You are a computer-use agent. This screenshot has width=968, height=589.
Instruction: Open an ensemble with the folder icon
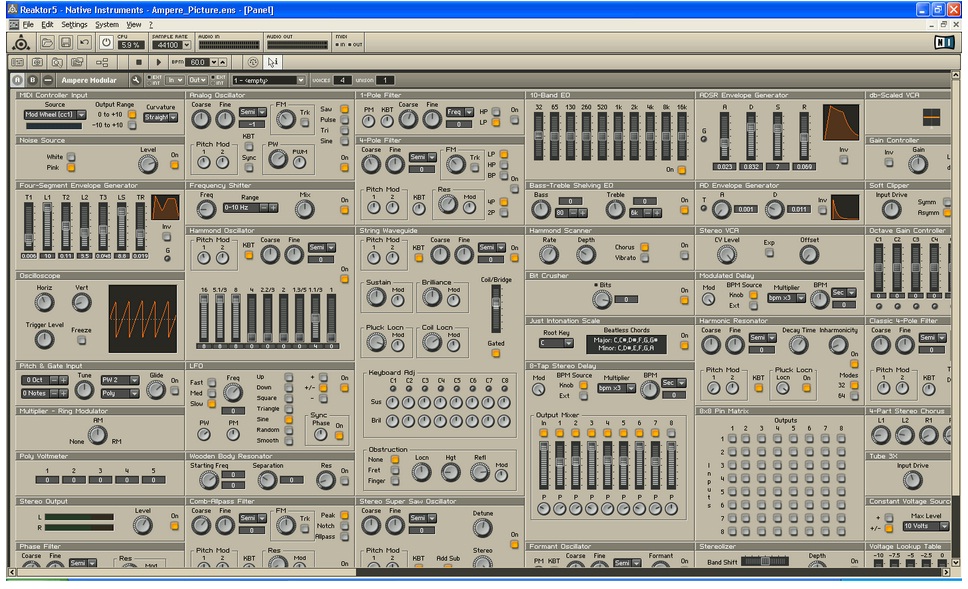pyautogui.click(x=47, y=43)
